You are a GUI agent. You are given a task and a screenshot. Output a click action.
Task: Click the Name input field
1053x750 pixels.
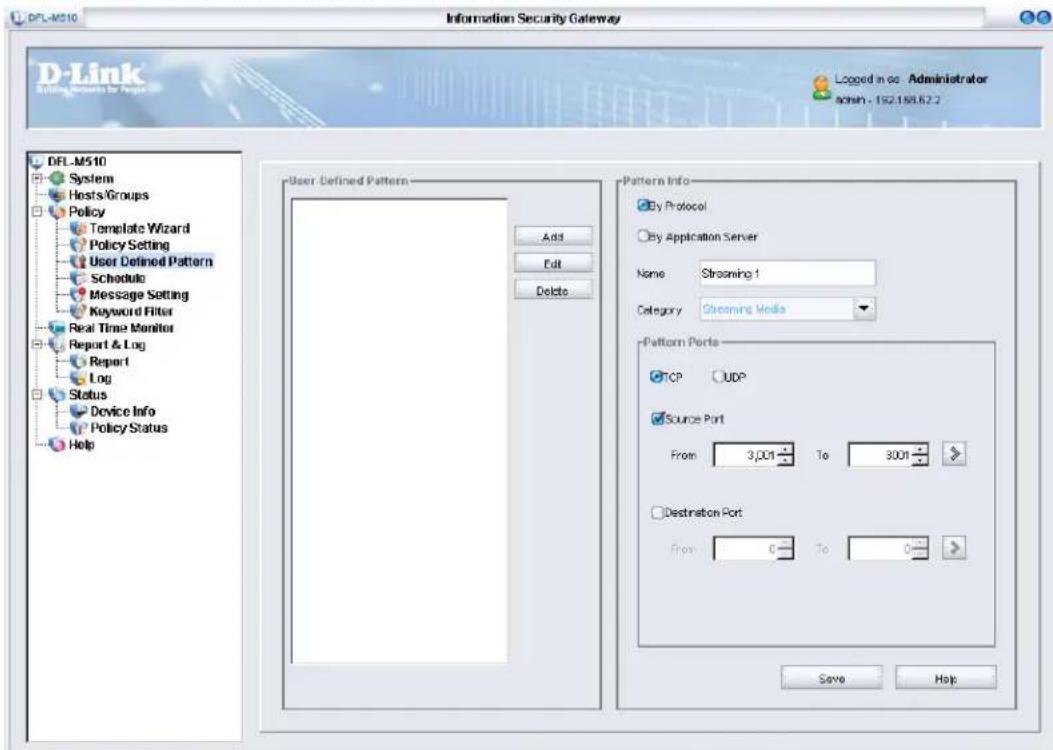tap(787, 273)
